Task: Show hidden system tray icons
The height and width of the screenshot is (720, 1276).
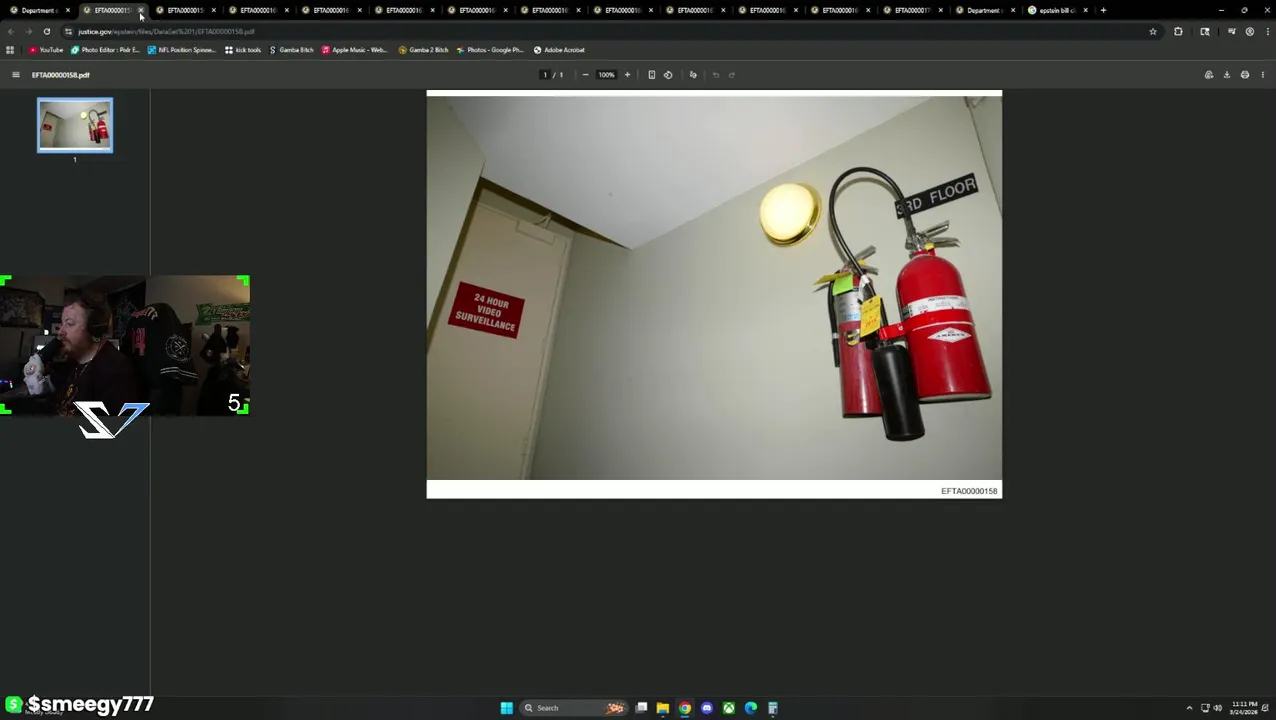Action: 1189,708
